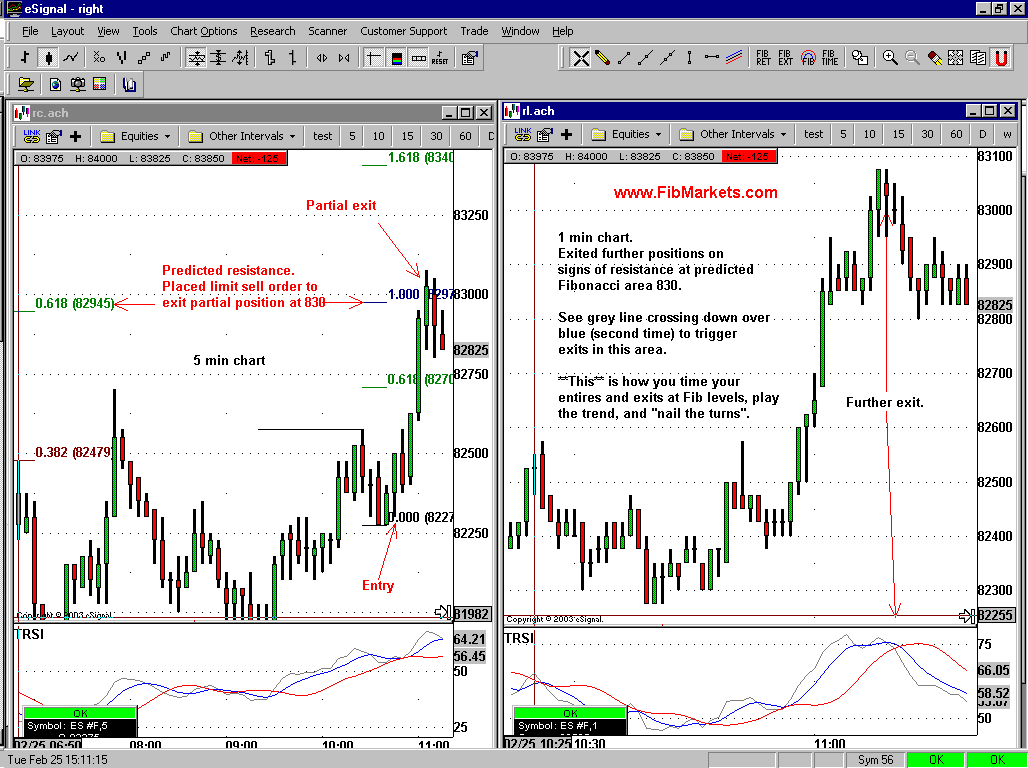Click the open folder network icon
Screen dimensions: 1028x768
pos(26,84)
